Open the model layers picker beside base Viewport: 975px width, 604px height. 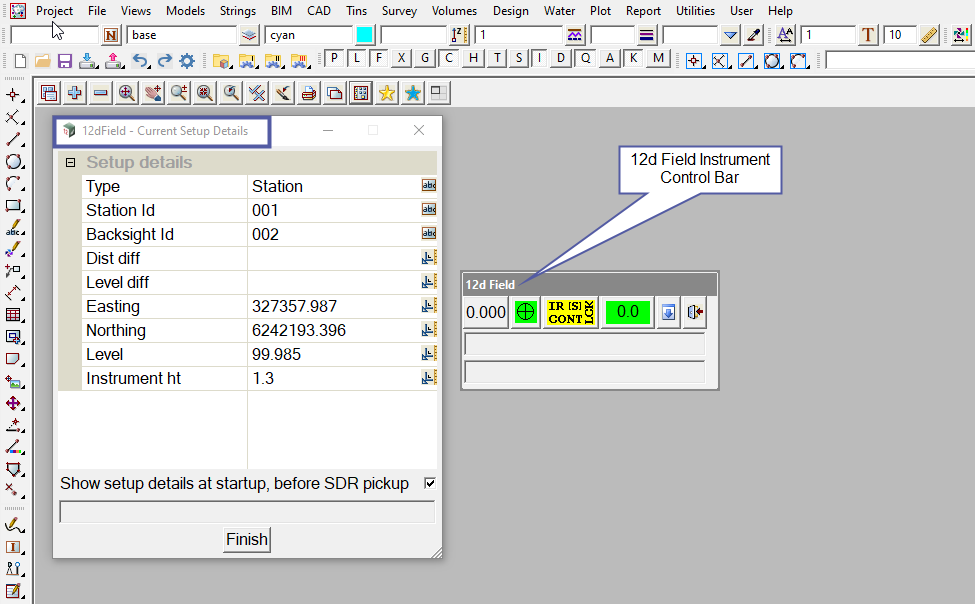[x=249, y=35]
